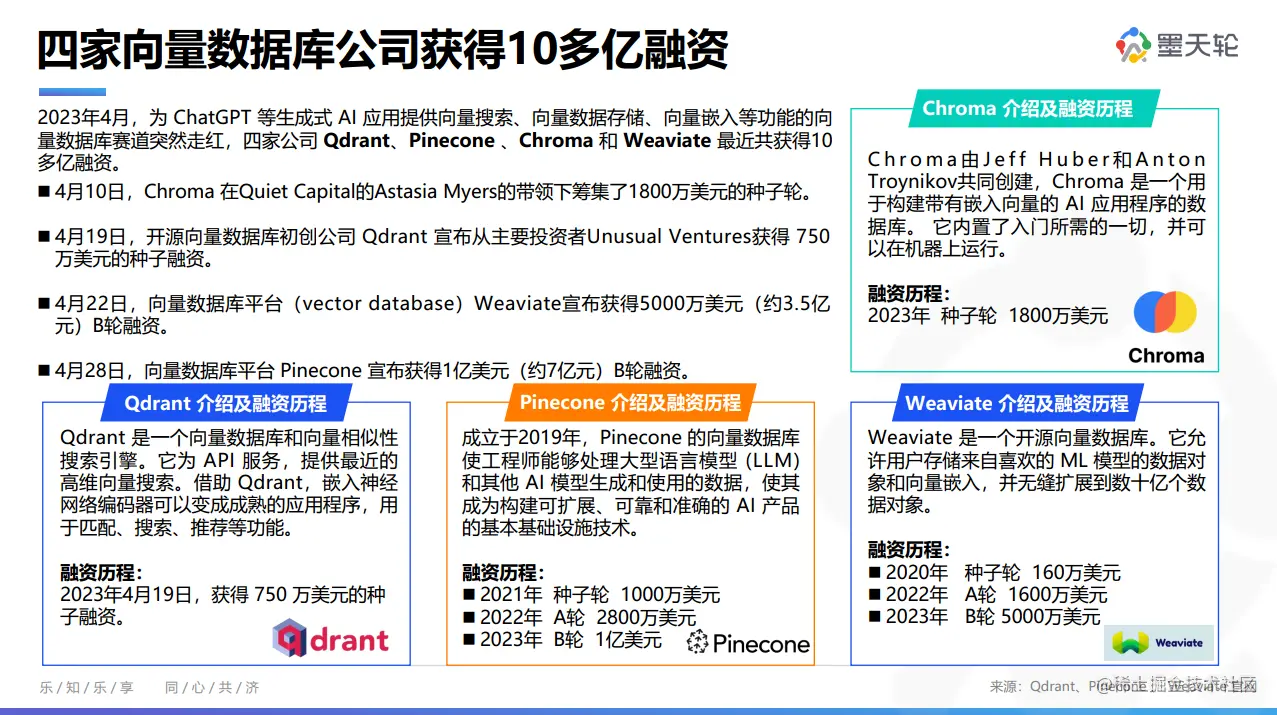Click the Weaviate logo image
The height and width of the screenshot is (715, 1277).
(x=1159, y=643)
